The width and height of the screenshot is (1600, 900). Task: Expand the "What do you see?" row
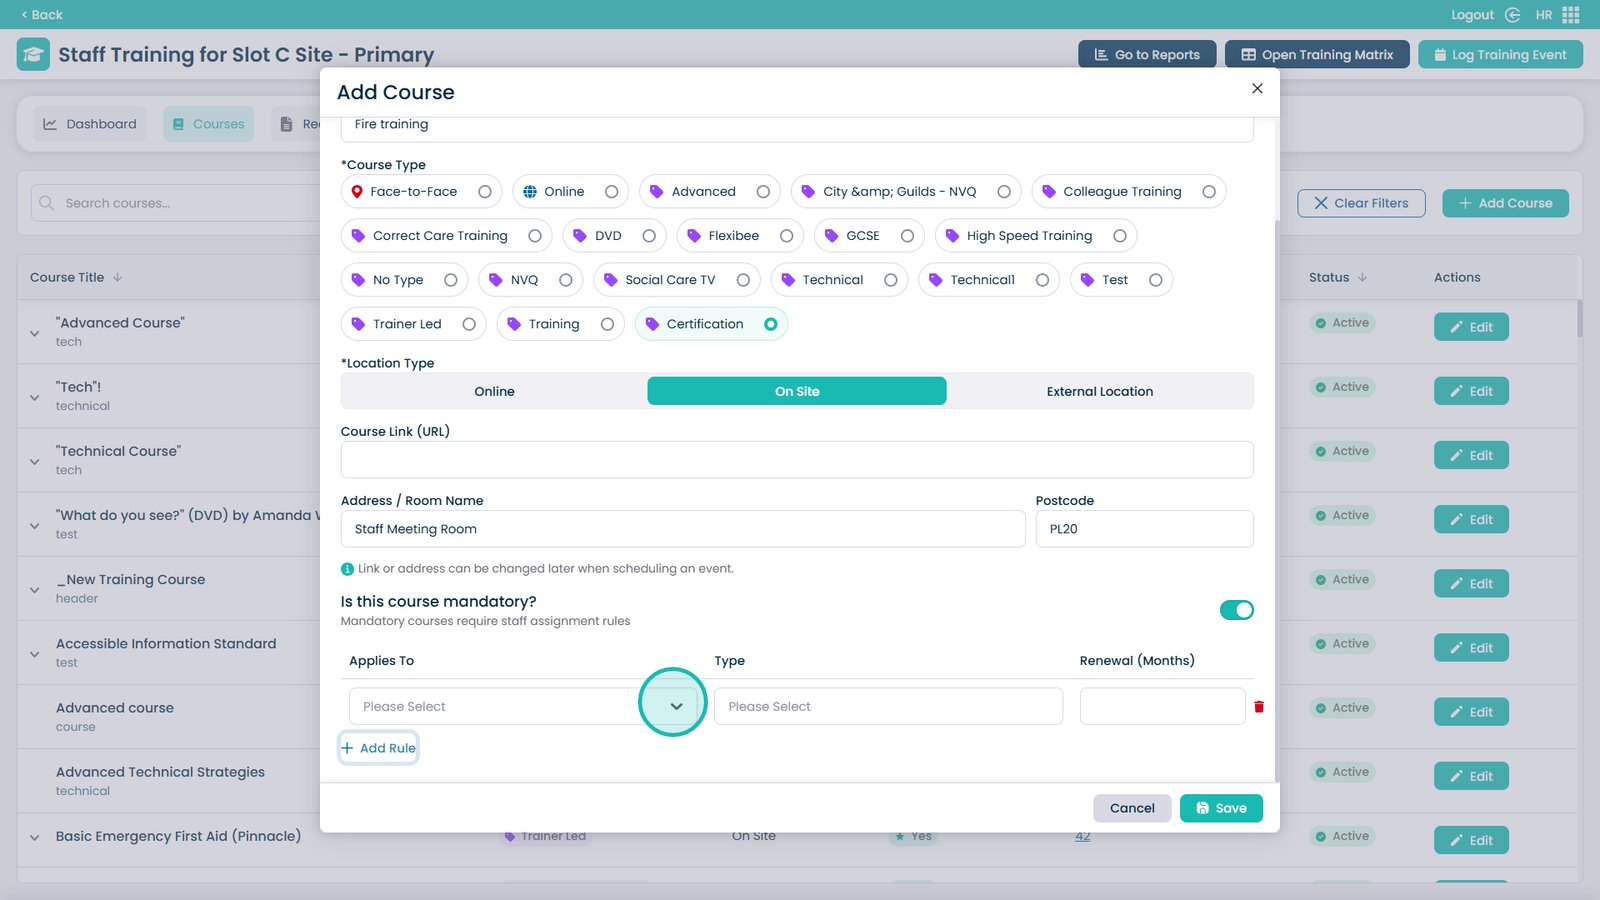coord(35,525)
